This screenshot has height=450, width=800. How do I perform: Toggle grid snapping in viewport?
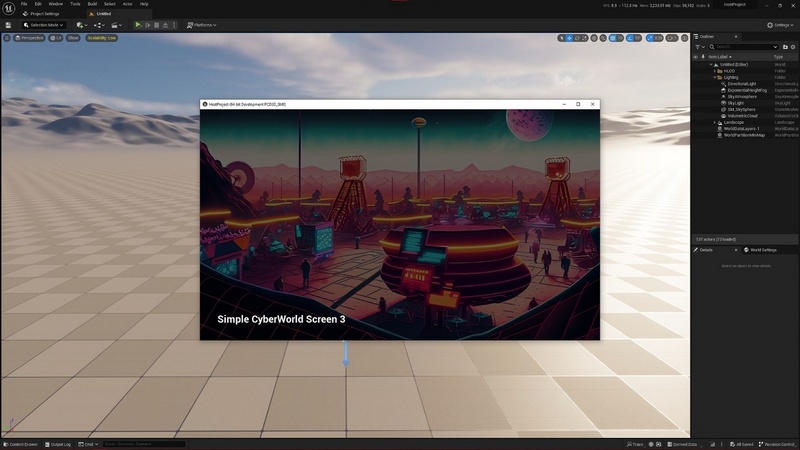(612, 38)
